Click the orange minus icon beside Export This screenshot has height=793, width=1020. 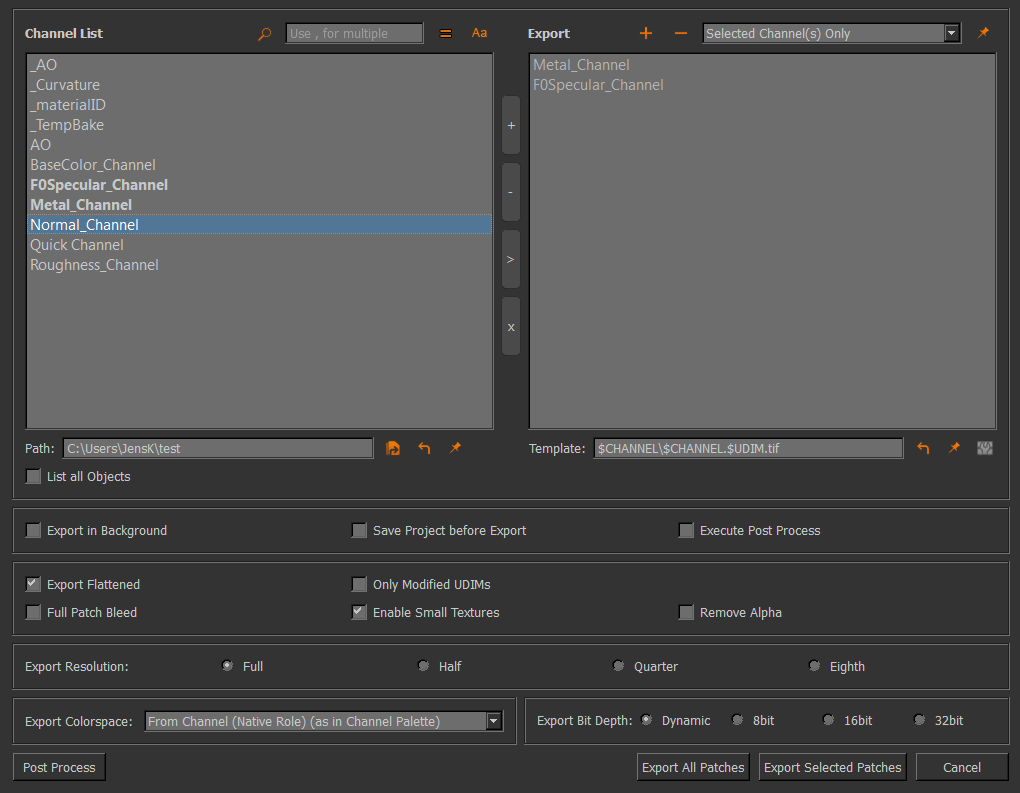coord(681,33)
